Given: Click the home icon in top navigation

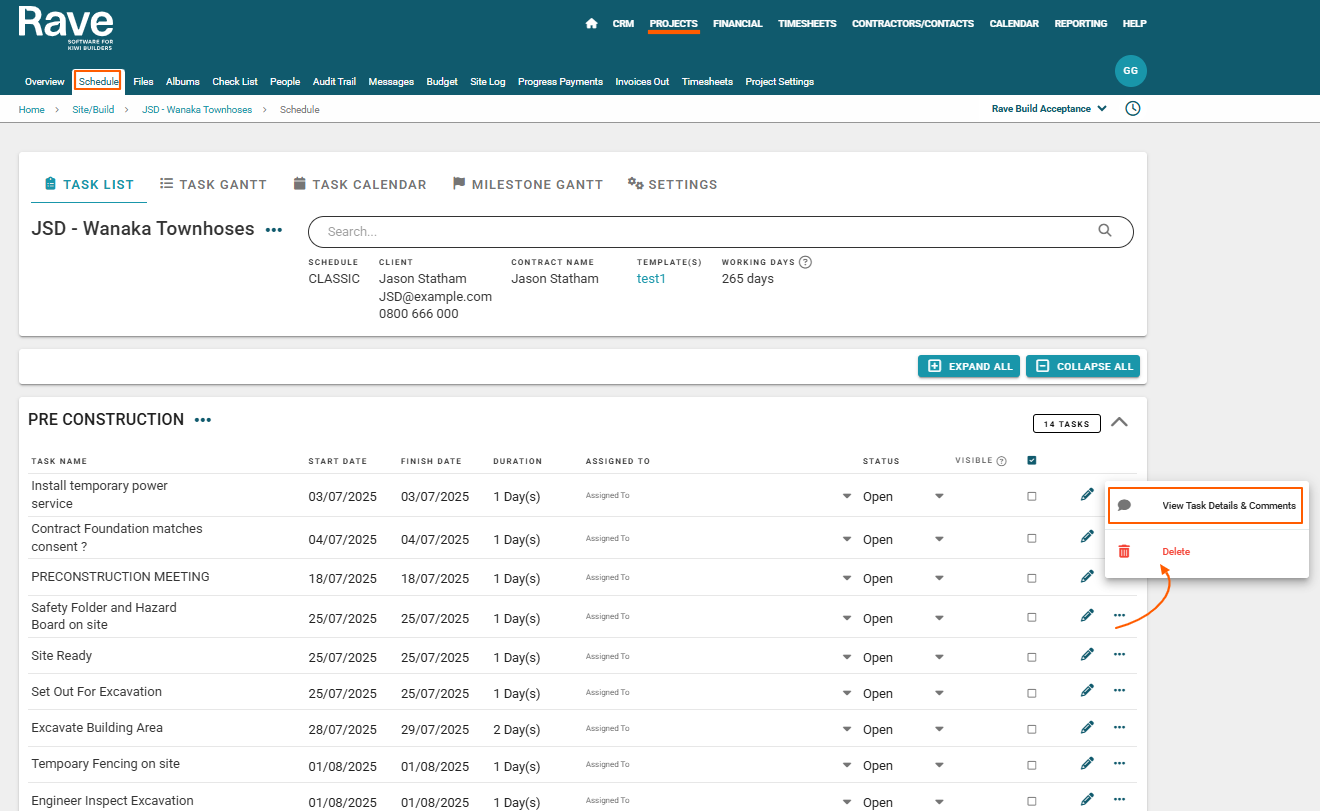Looking at the screenshot, I should pyautogui.click(x=591, y=24).
